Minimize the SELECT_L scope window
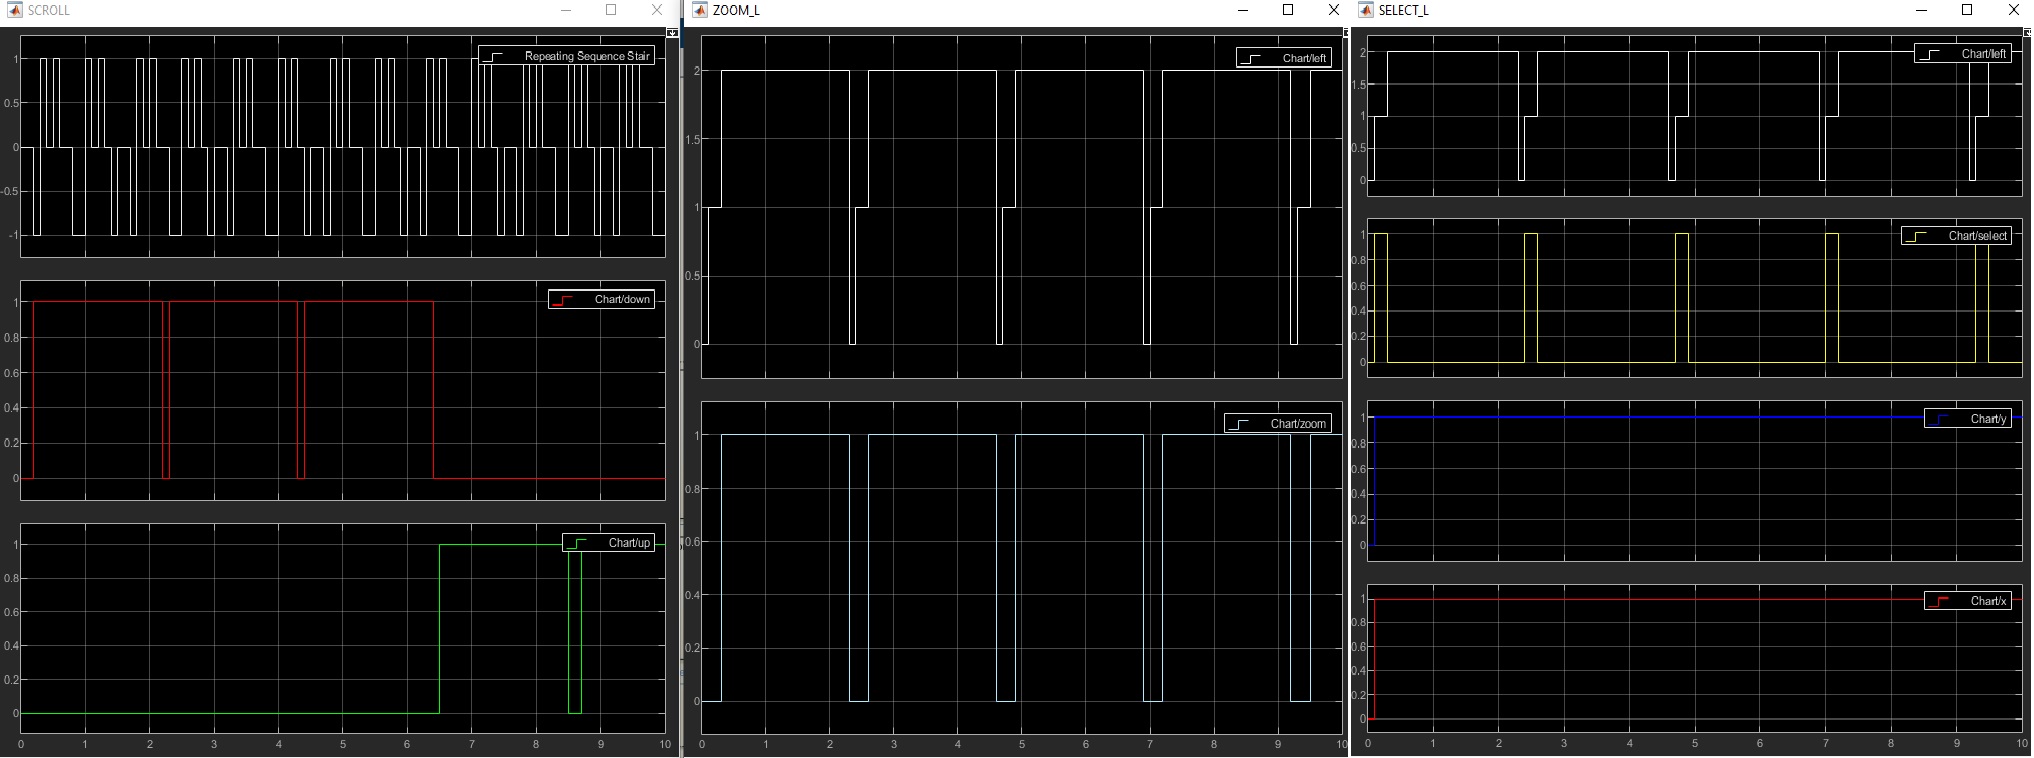Image resolution: width=2034 pixels, height=758 pixels. click(1922, 10)
